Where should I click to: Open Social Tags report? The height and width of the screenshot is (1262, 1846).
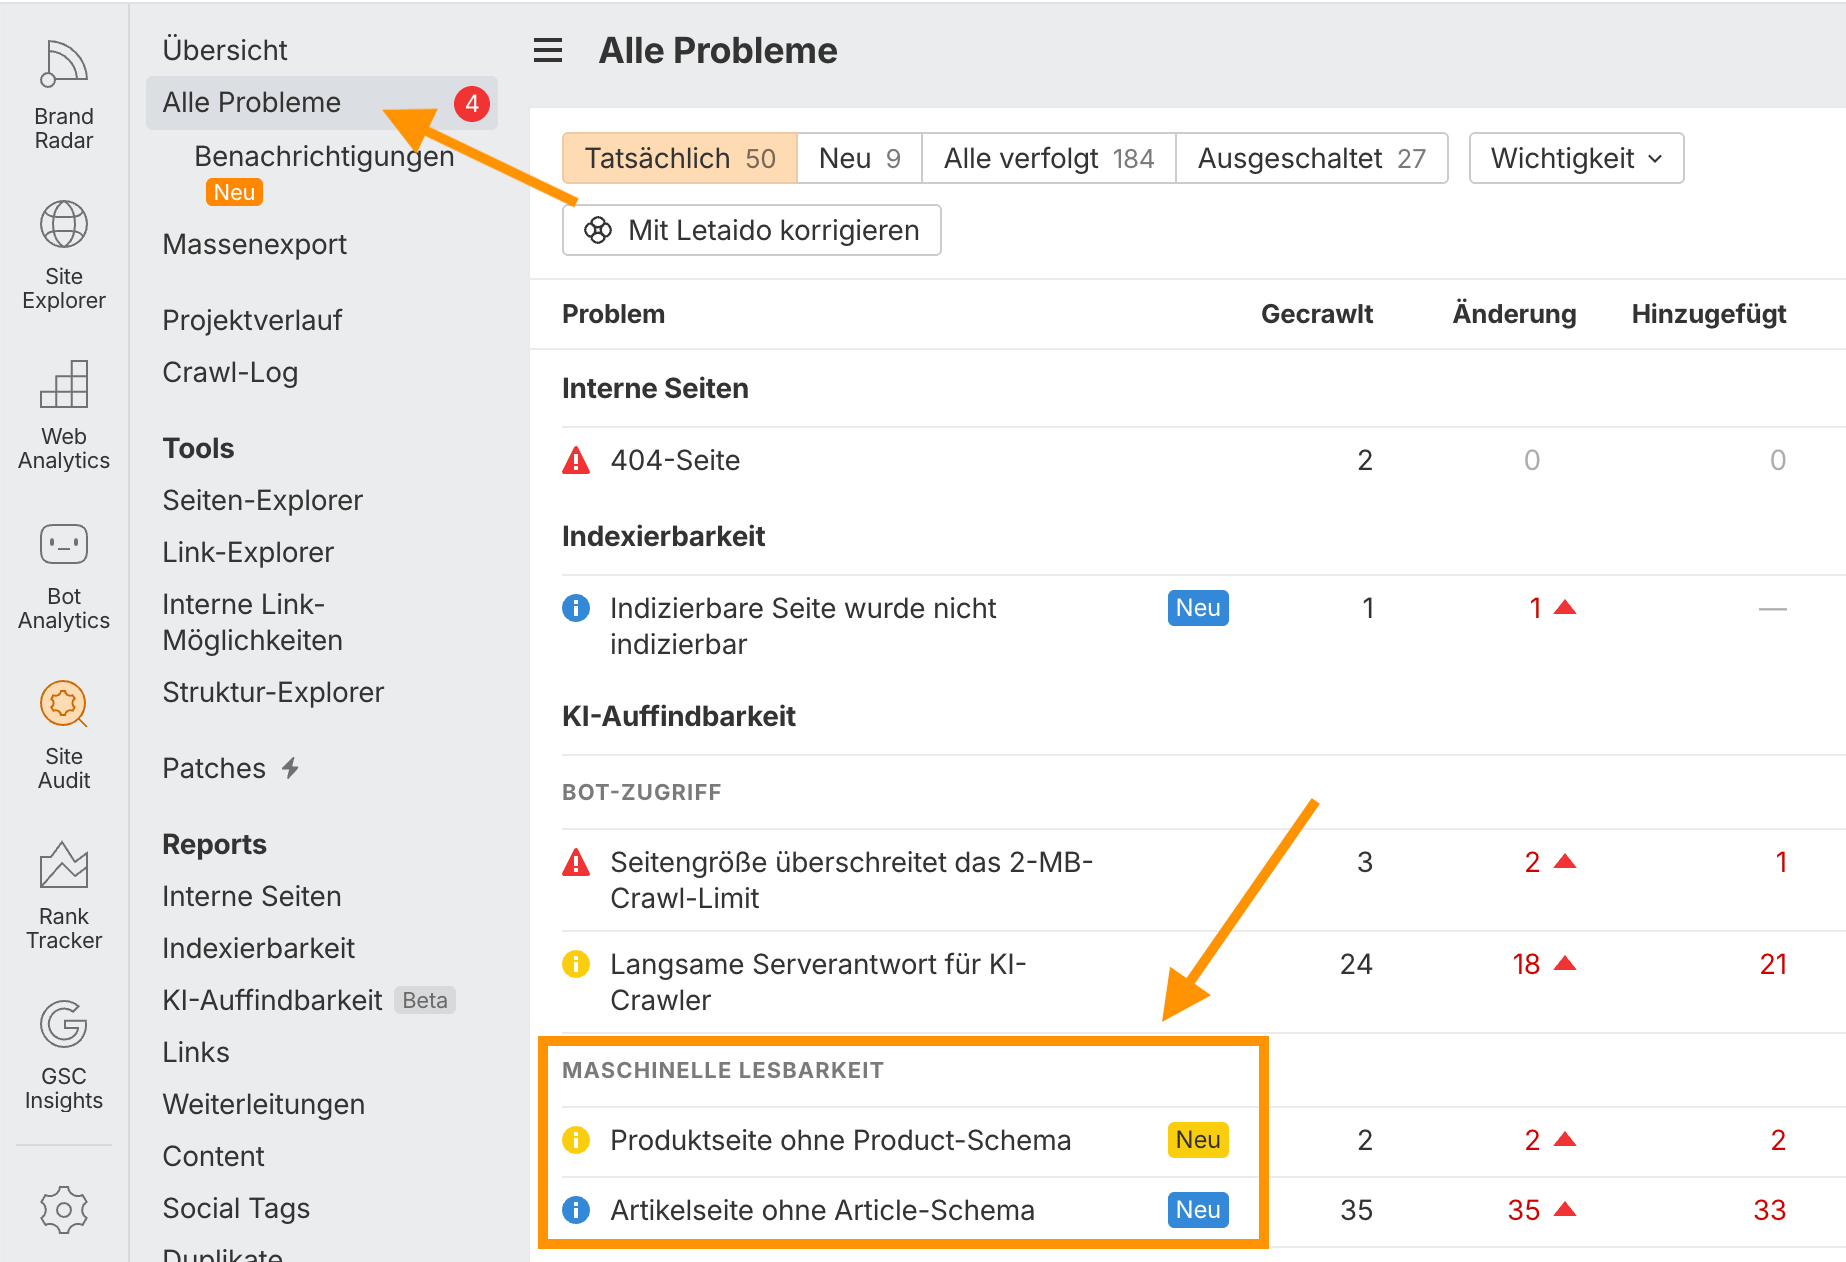(x=236, y=1208)
